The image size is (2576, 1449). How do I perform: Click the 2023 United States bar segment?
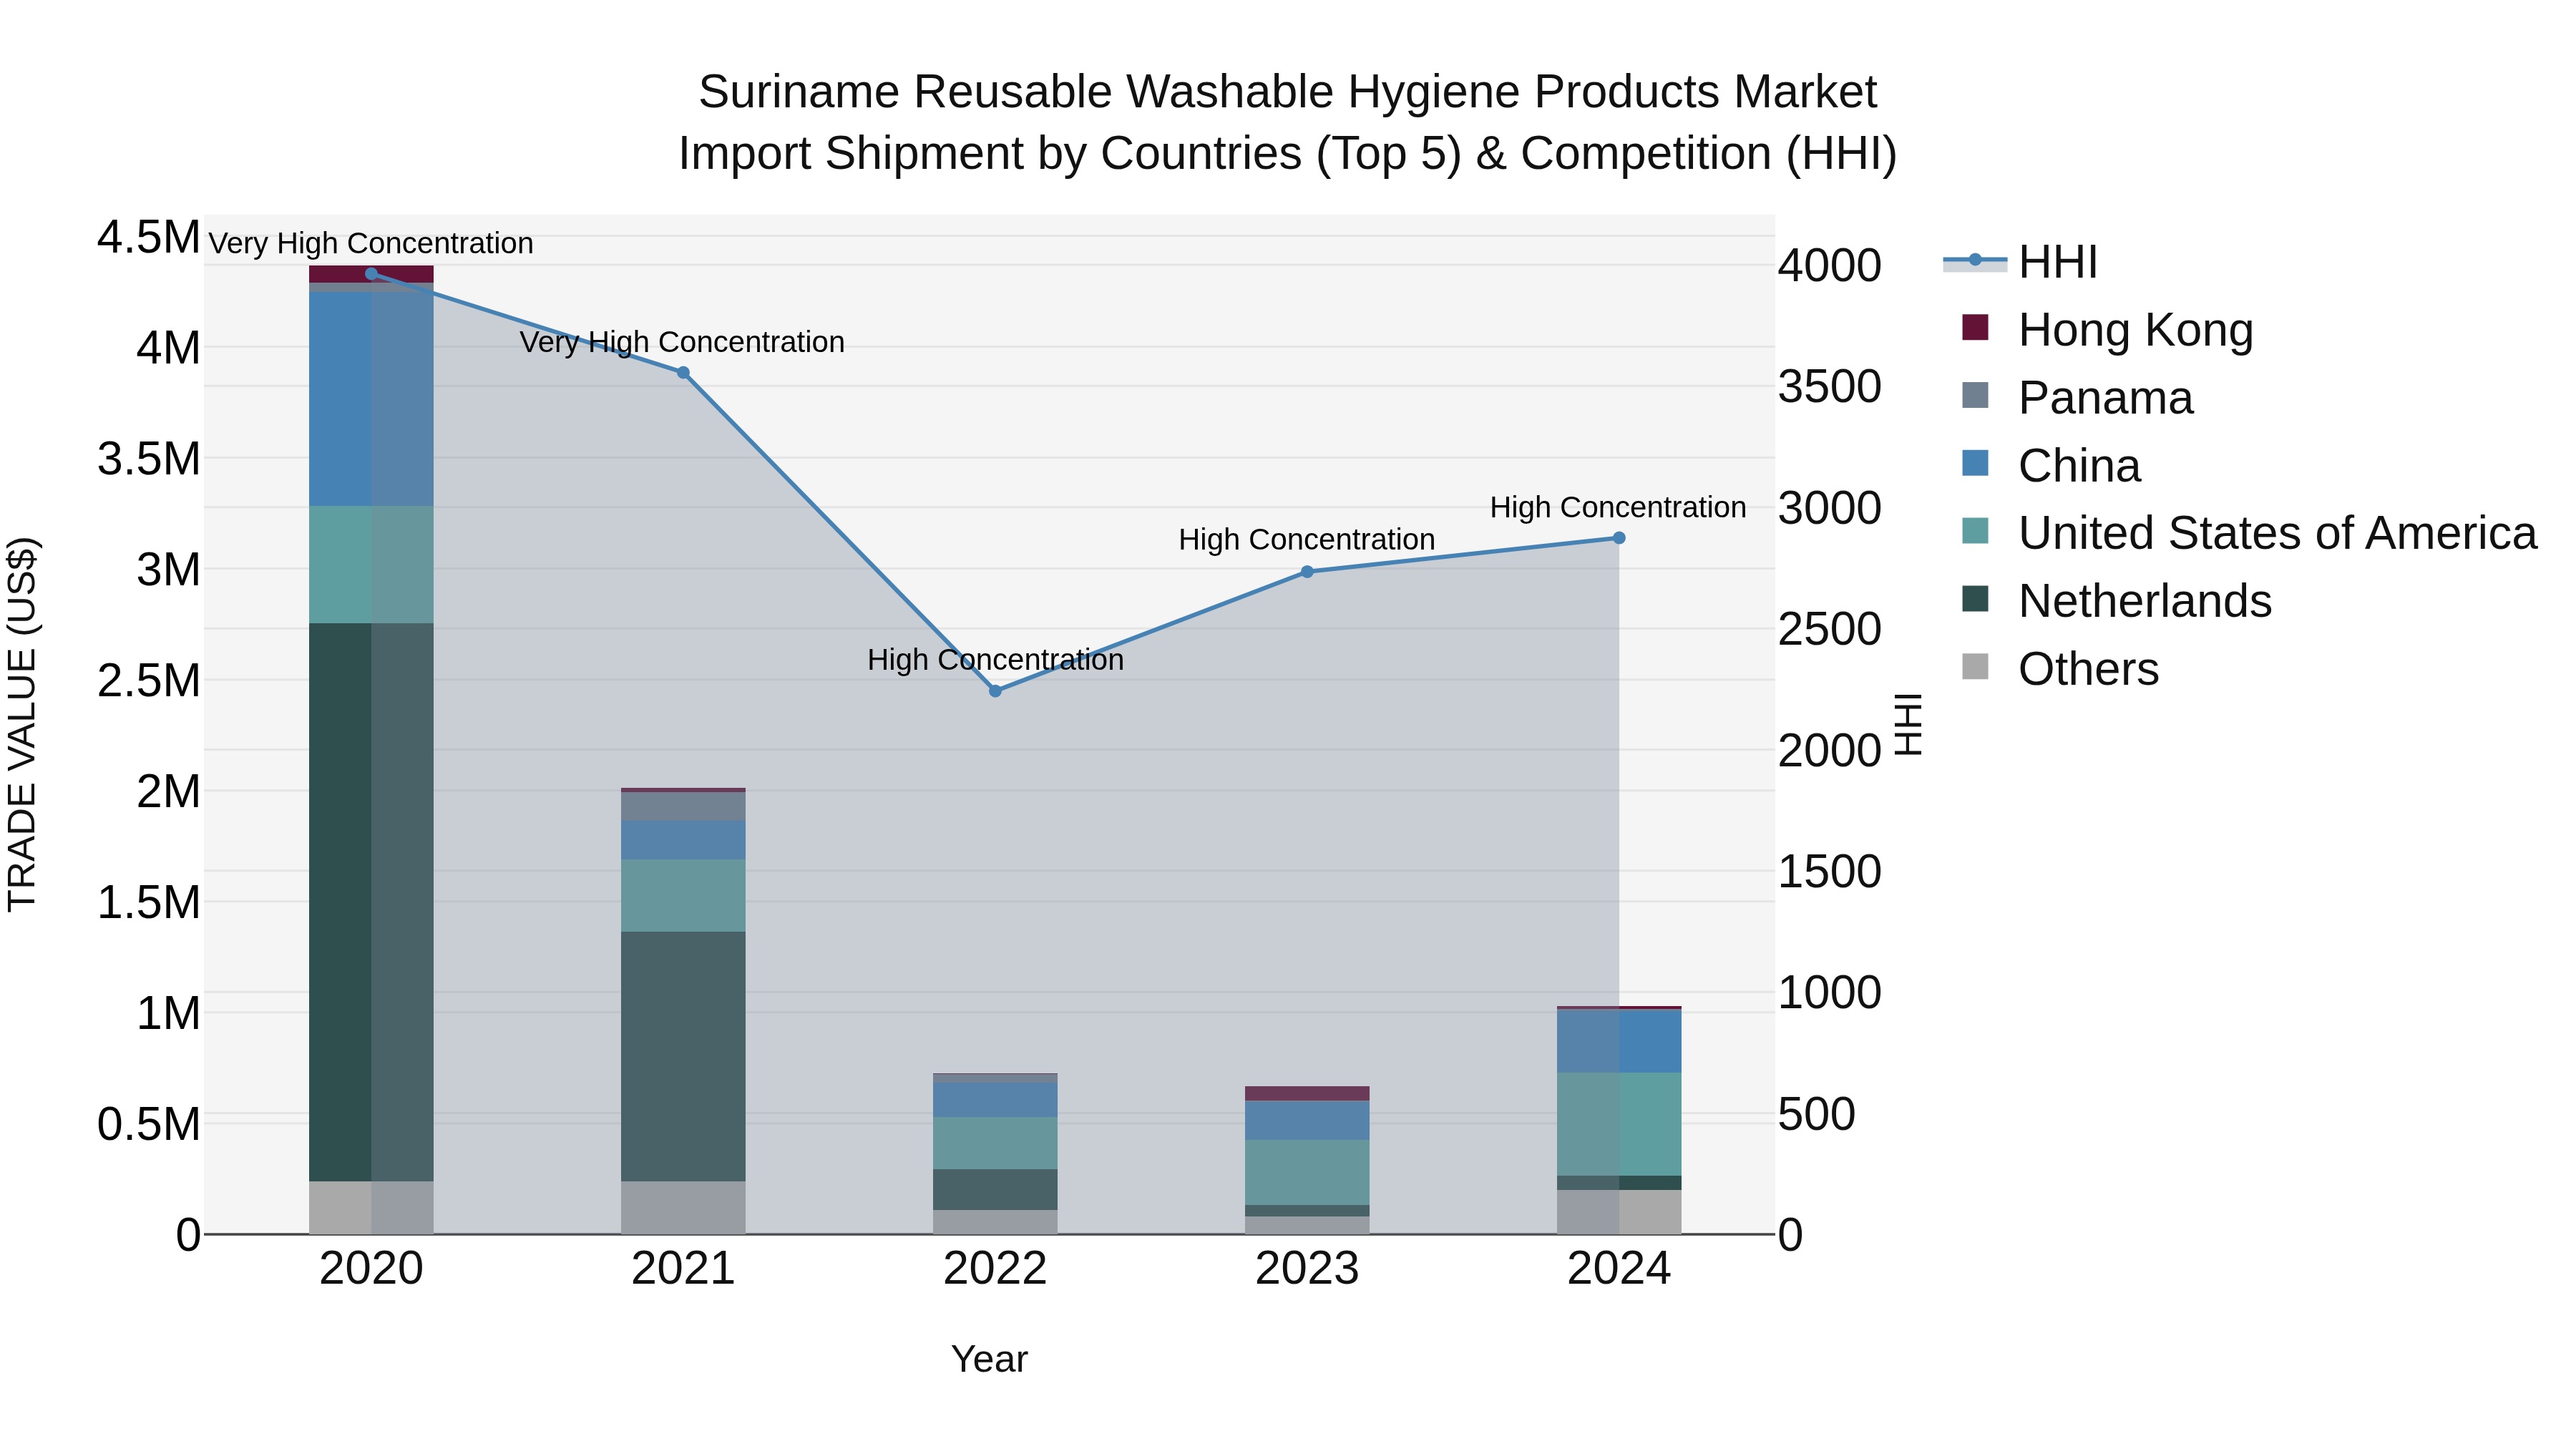(1307, 1172)
